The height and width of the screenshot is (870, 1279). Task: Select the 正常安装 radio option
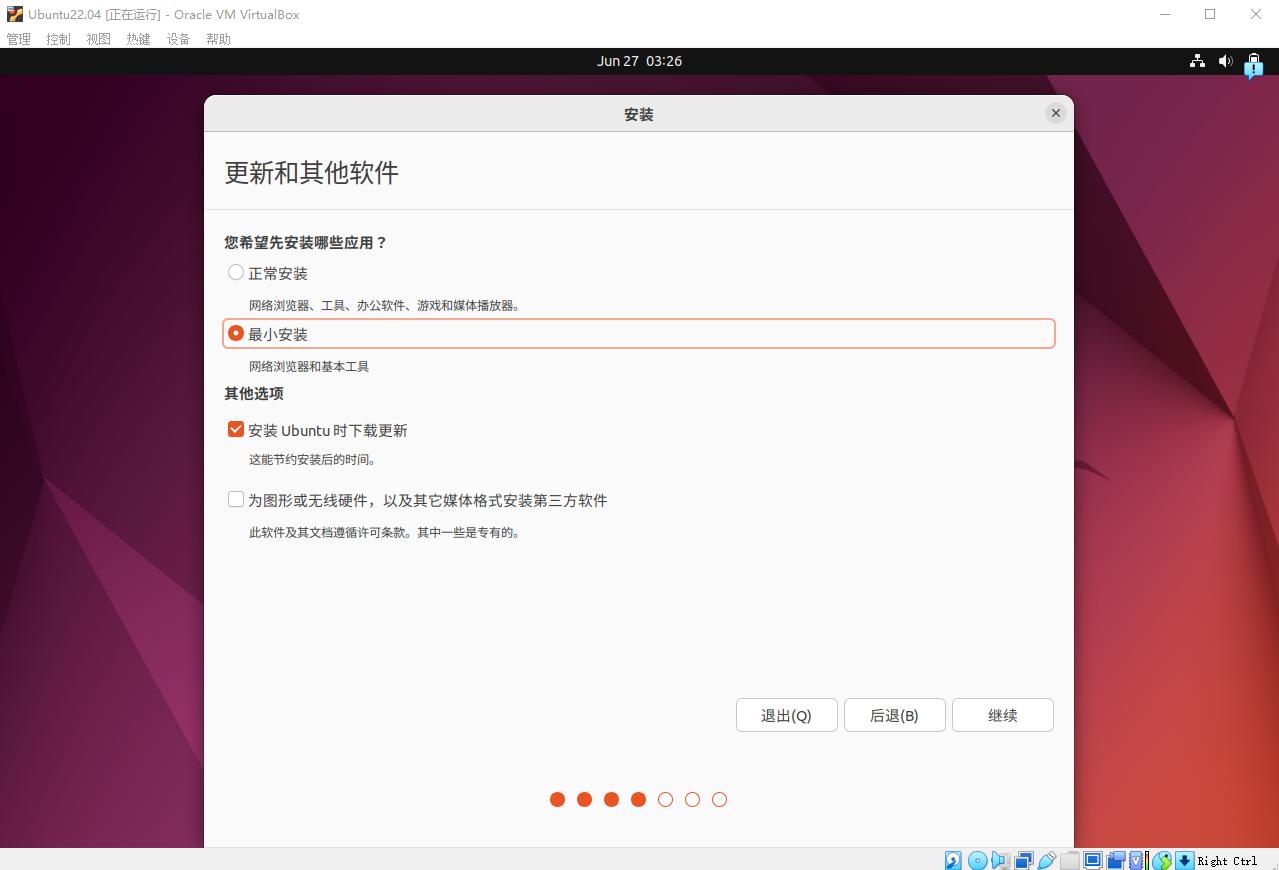236,272
